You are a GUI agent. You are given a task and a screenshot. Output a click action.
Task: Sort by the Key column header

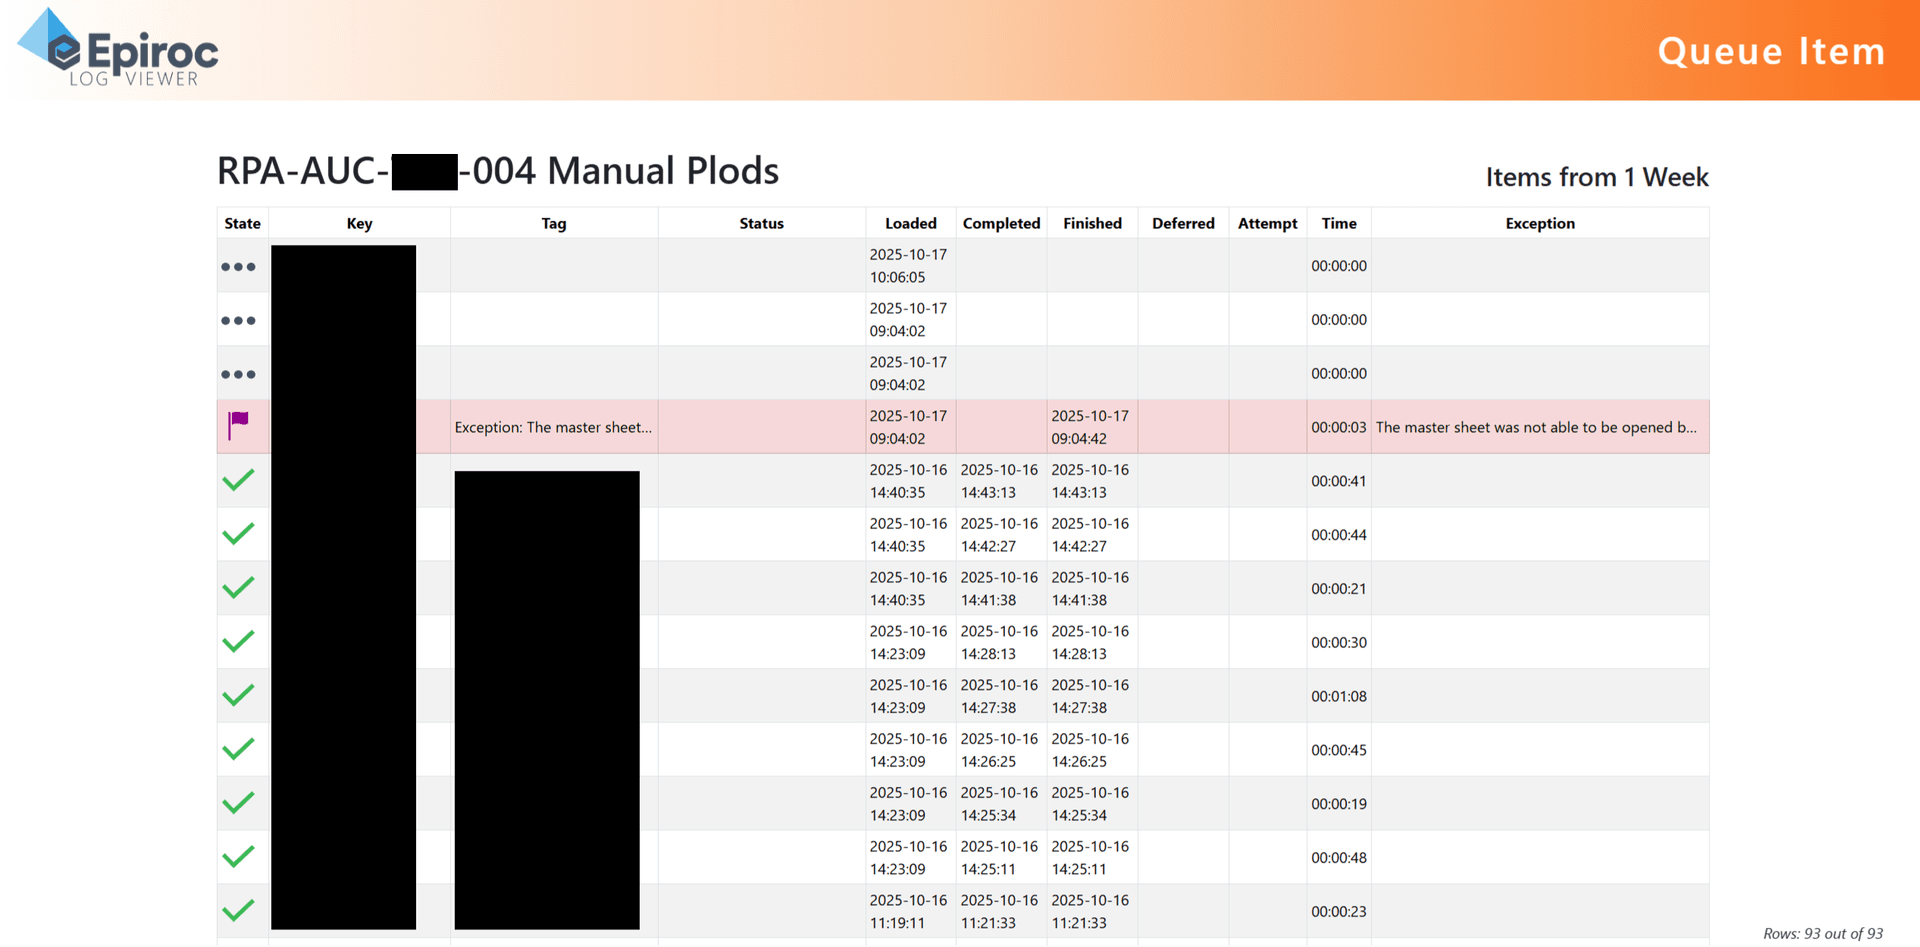[x=359, y=223]
